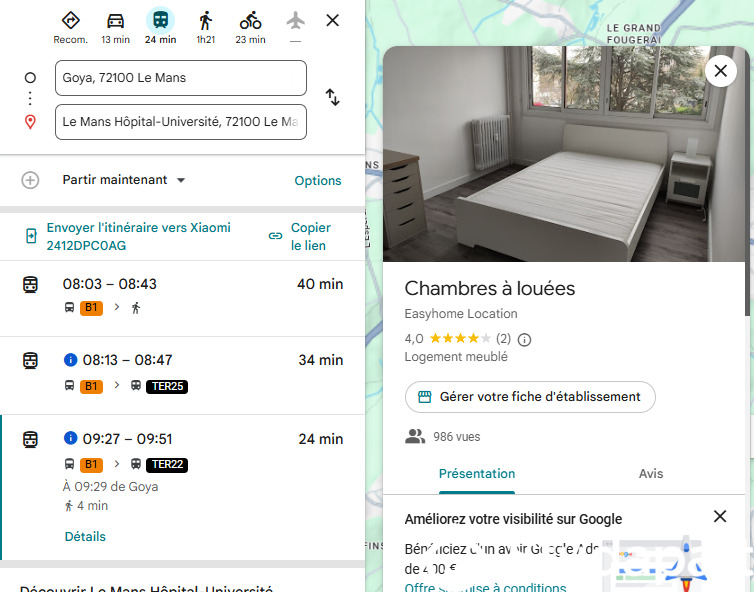The height and width of the screenshot is (592, 754).
Task: Switch to the Avis tab
Action: pyautogui.click(x=650, y=474)
